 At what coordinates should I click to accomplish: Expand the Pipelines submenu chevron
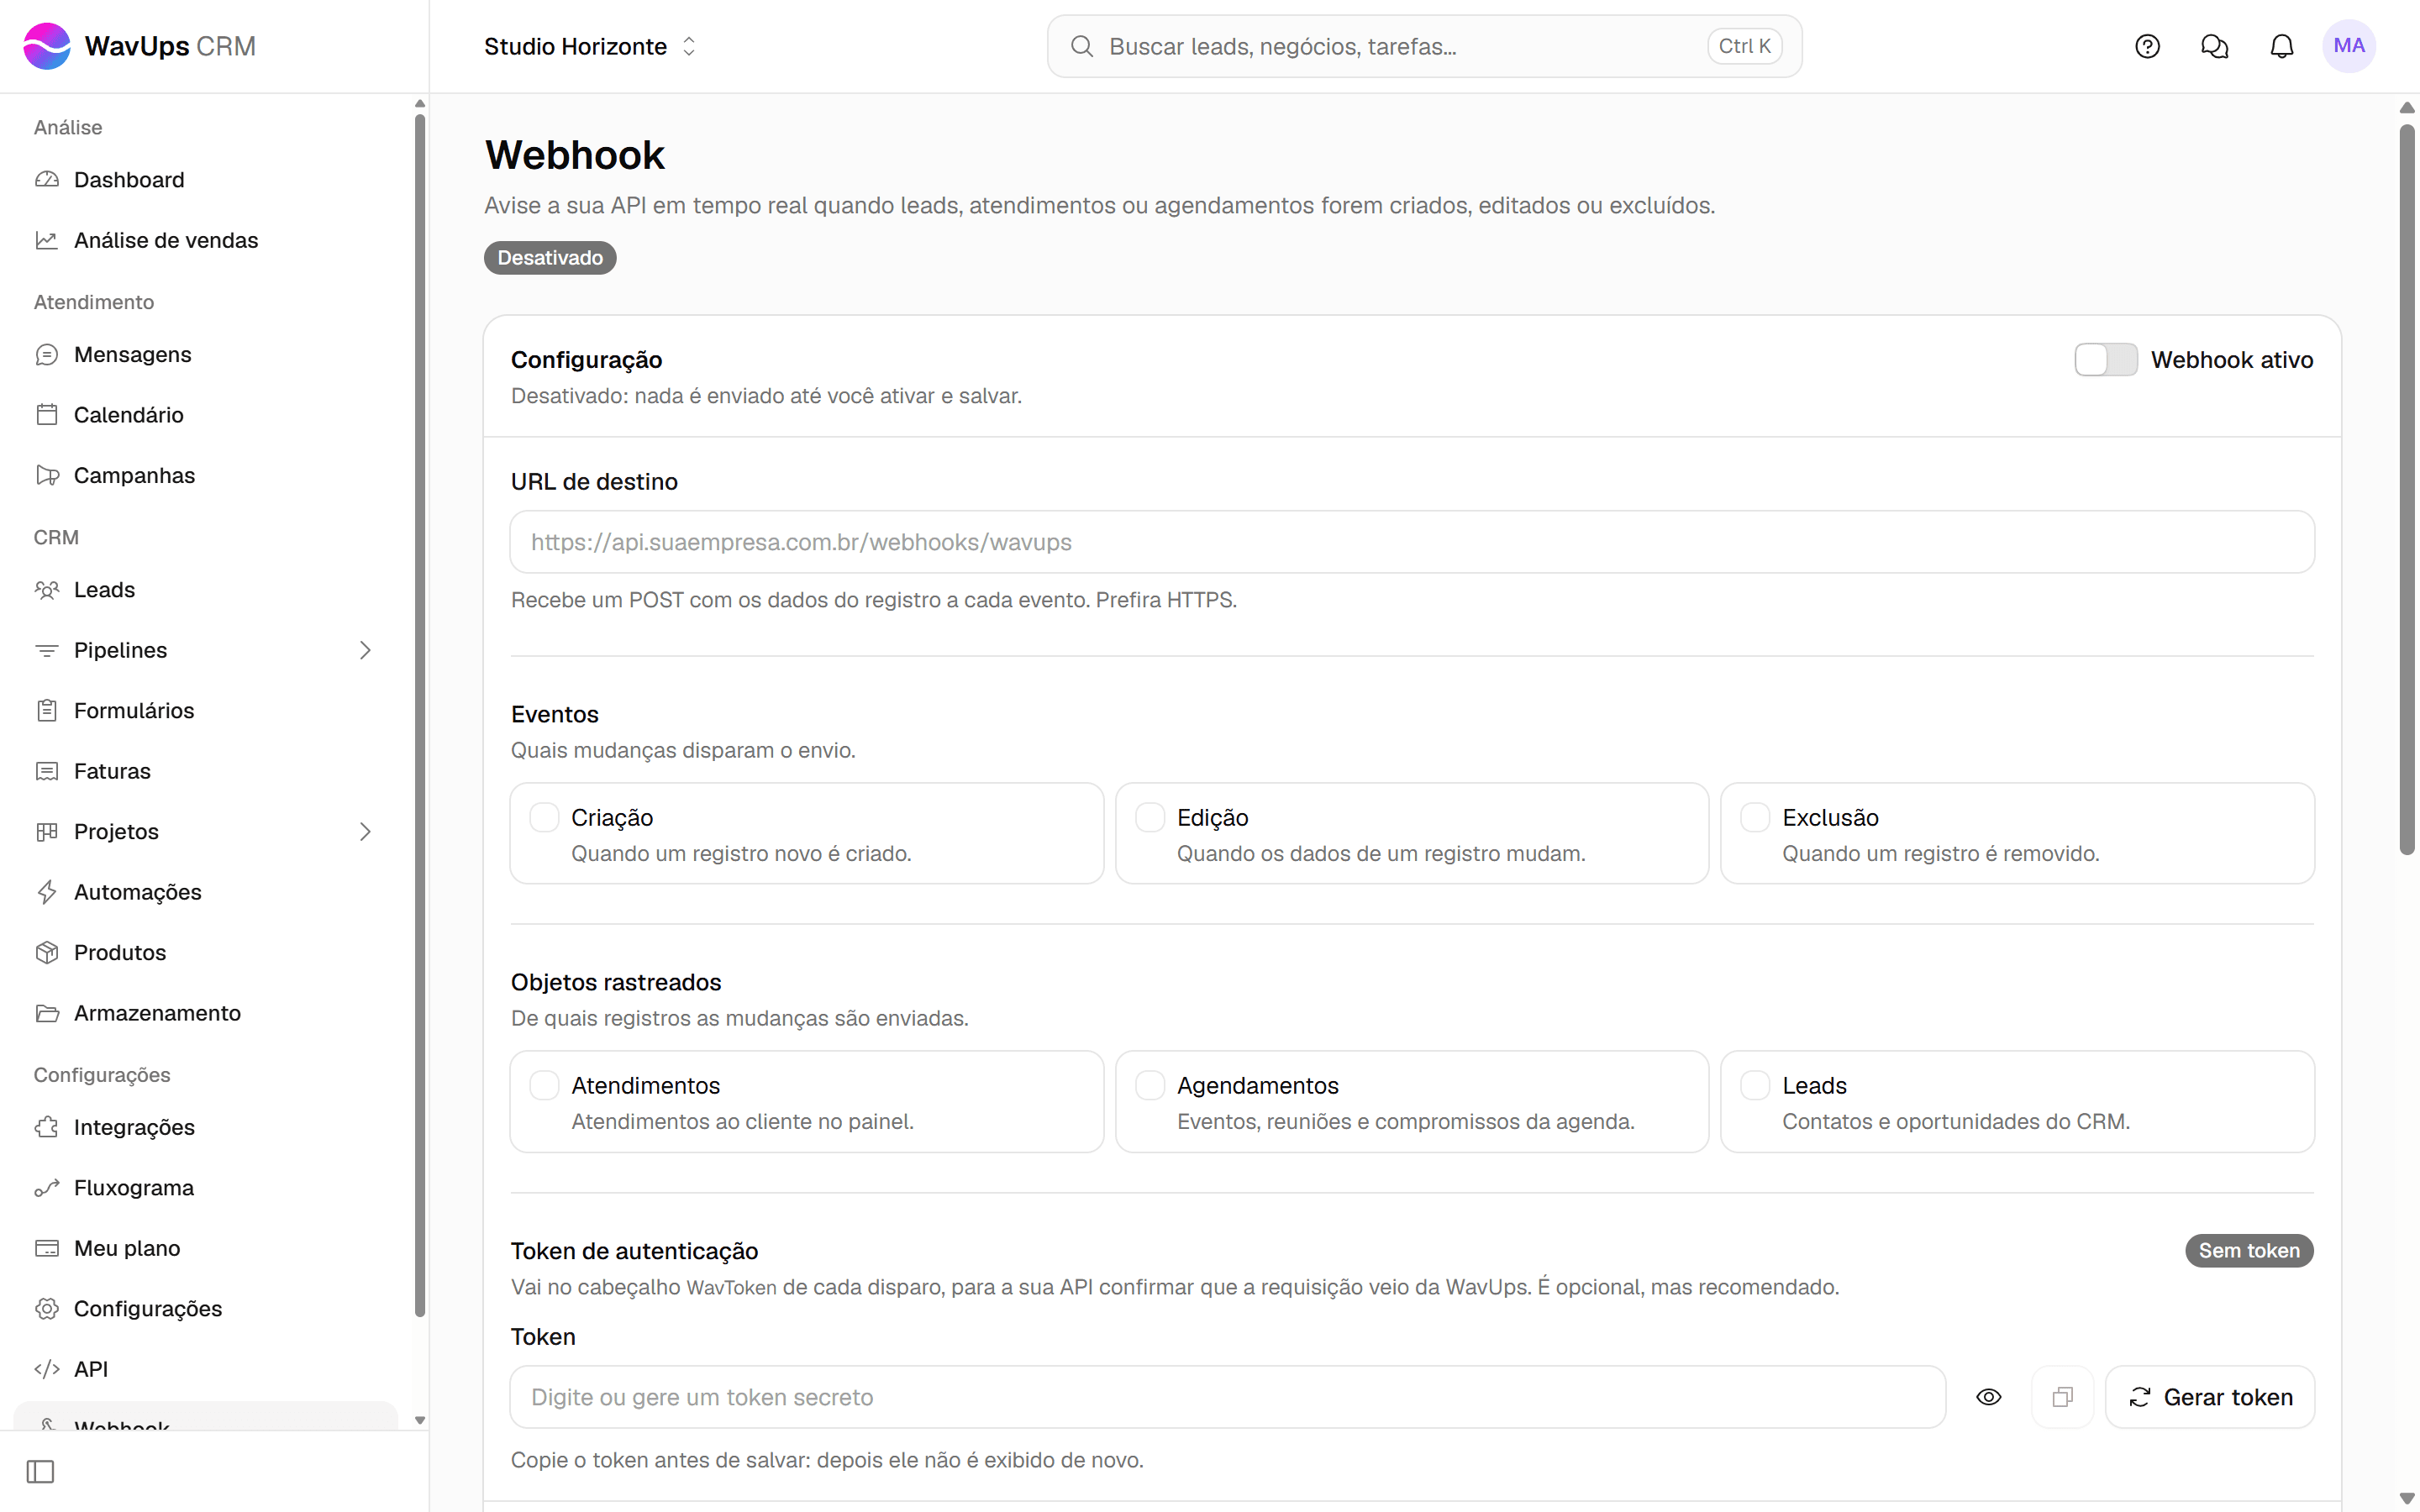pos(365,650)
